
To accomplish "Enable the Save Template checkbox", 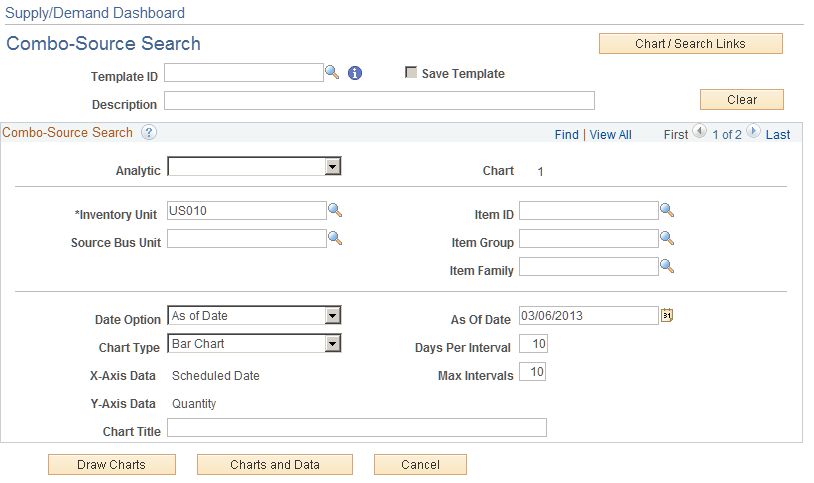I will (411, 72).
